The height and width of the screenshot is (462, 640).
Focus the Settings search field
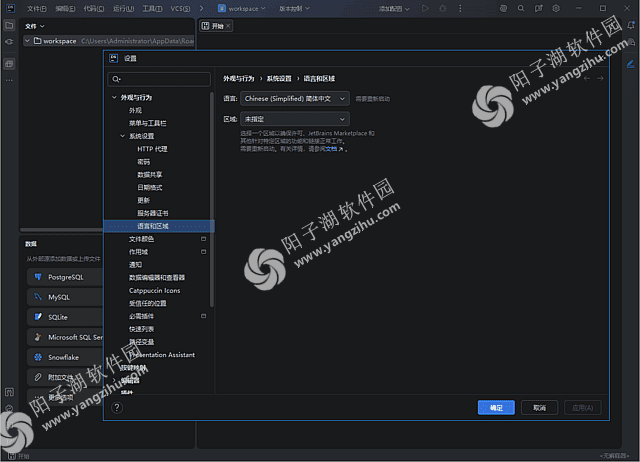click(x=159, y=79)
